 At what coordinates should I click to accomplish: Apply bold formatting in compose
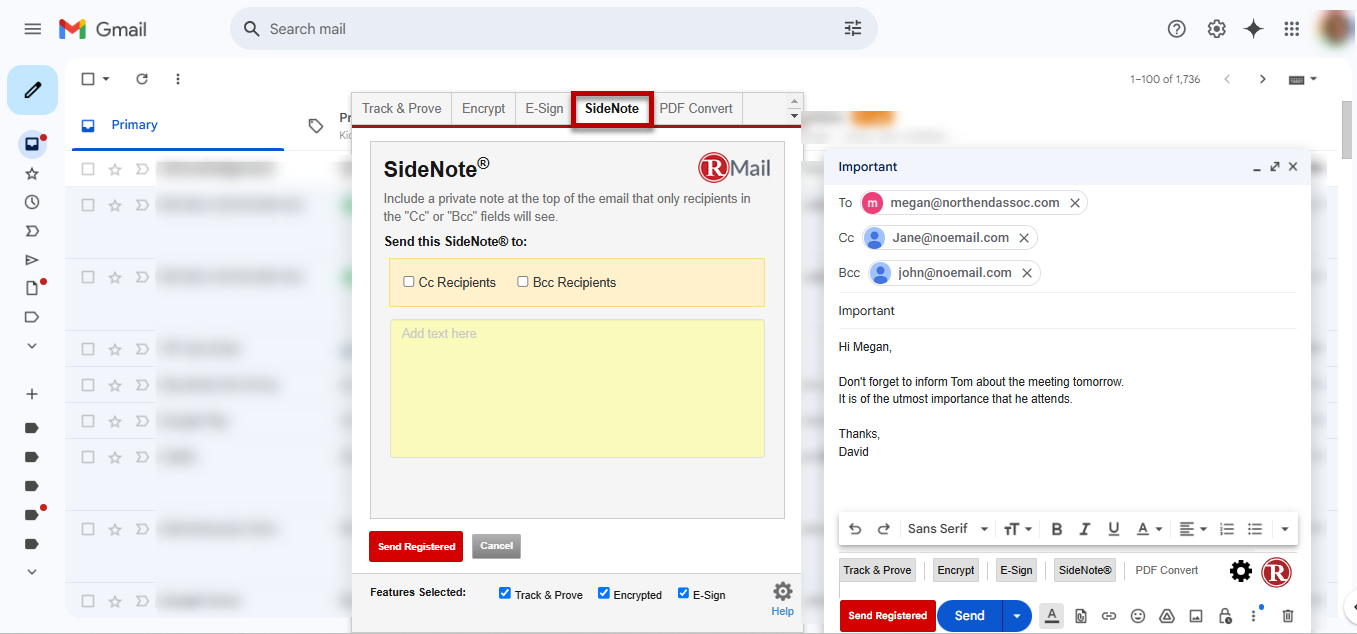click(x=1057, y=529)
